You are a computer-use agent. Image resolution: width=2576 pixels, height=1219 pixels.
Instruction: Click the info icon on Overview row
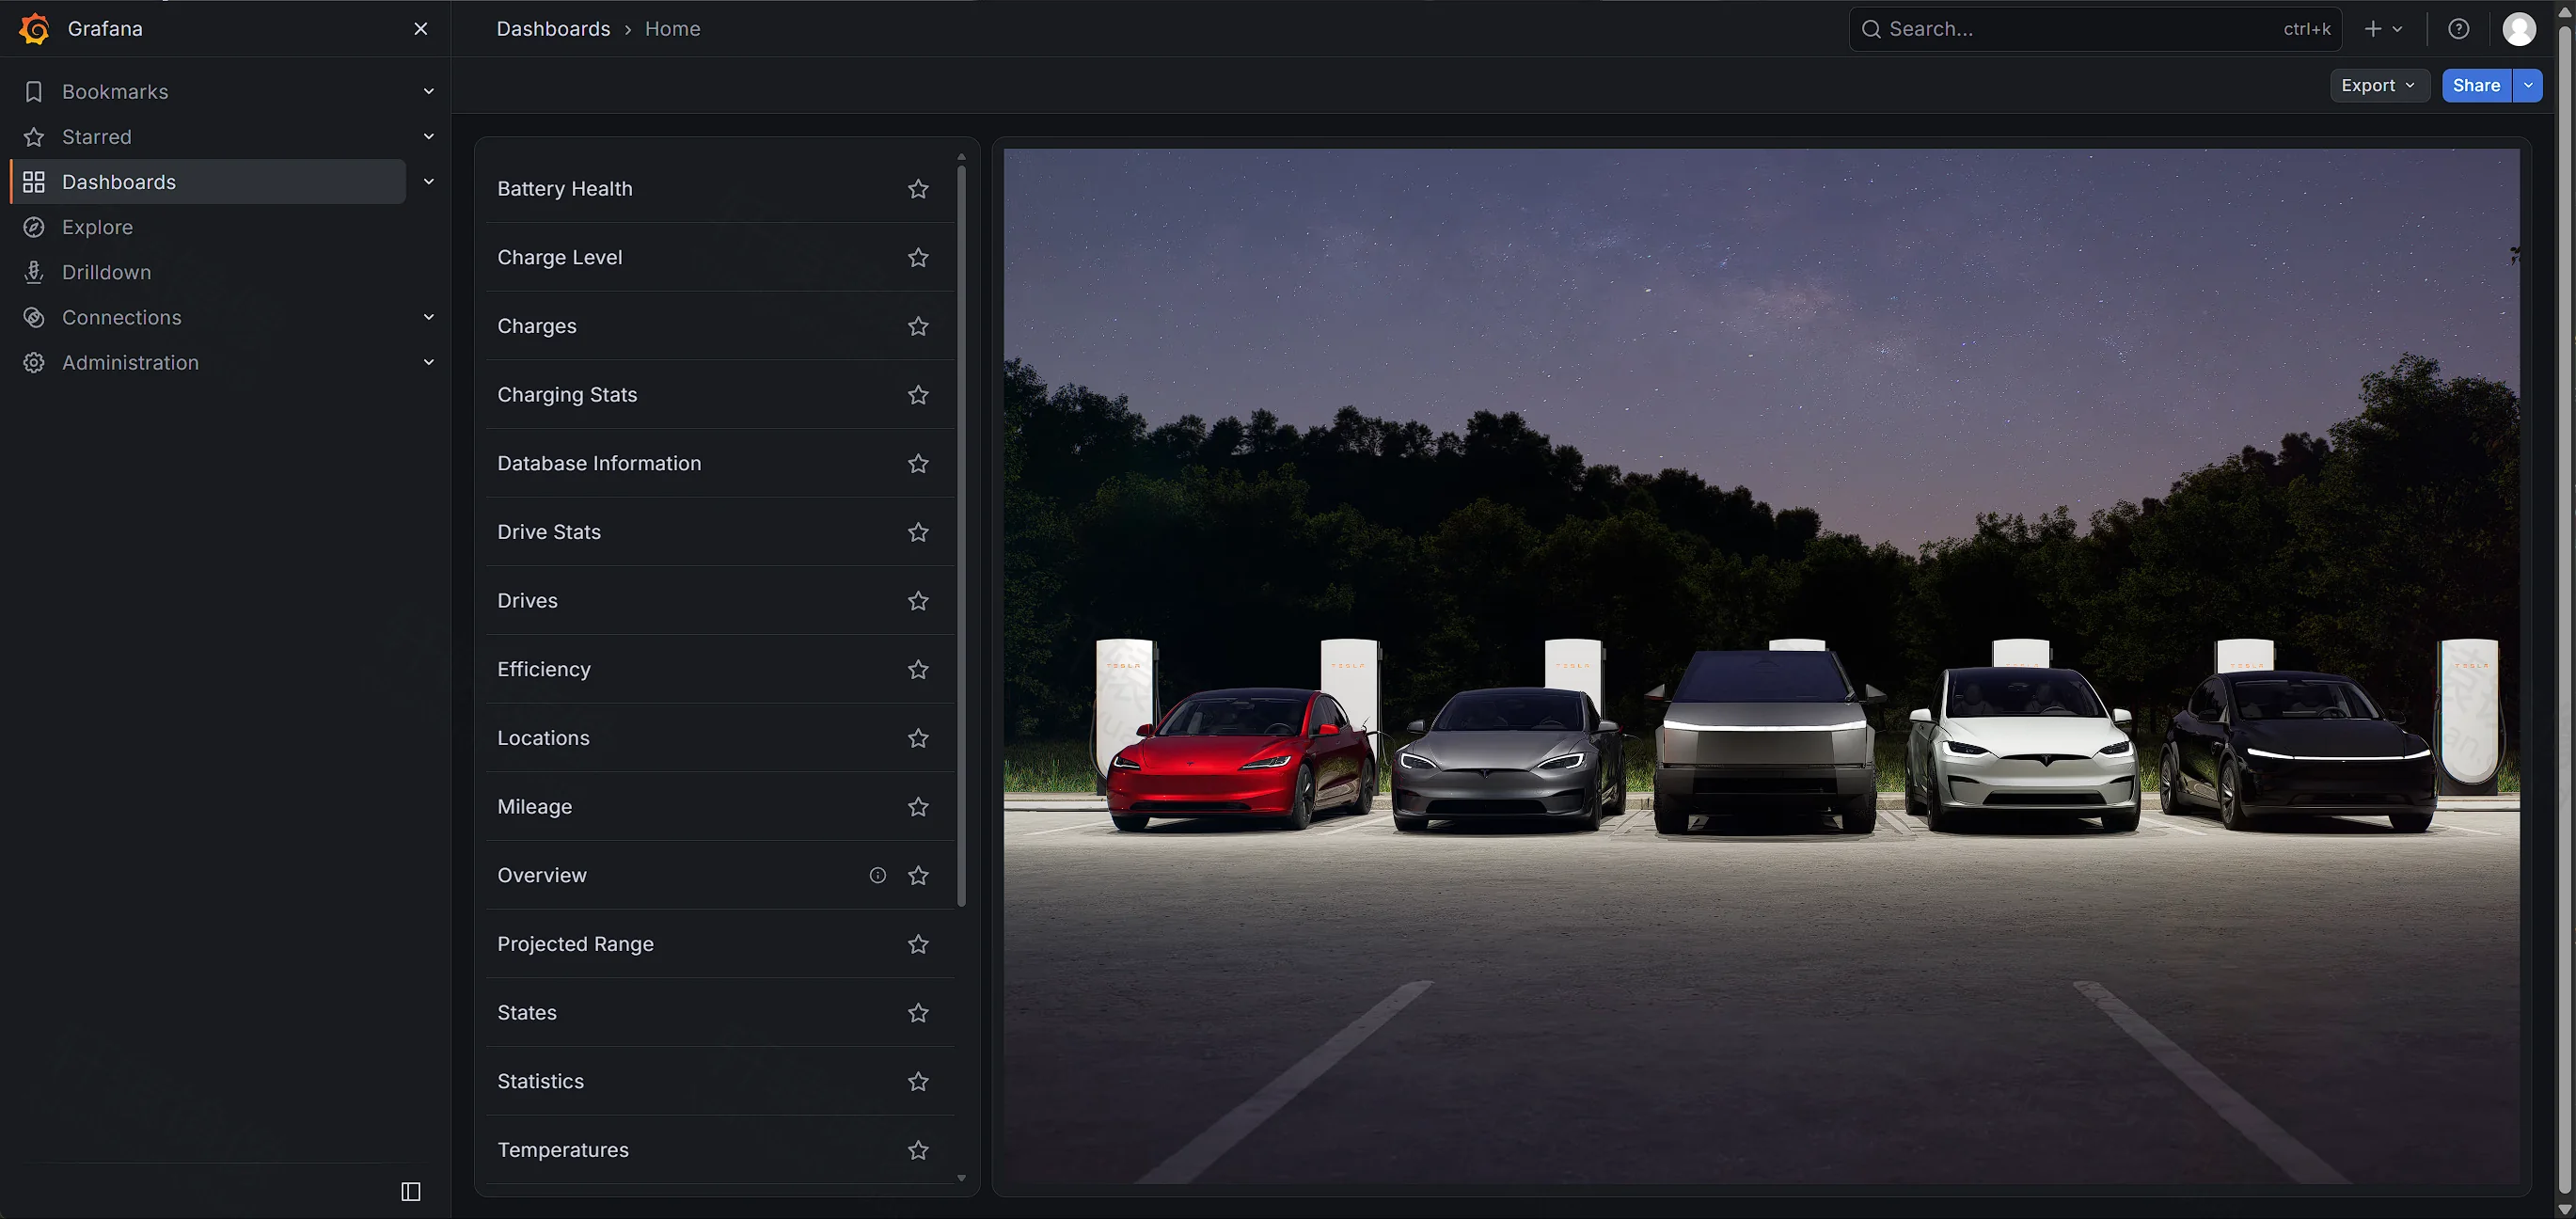pos(878,875)
